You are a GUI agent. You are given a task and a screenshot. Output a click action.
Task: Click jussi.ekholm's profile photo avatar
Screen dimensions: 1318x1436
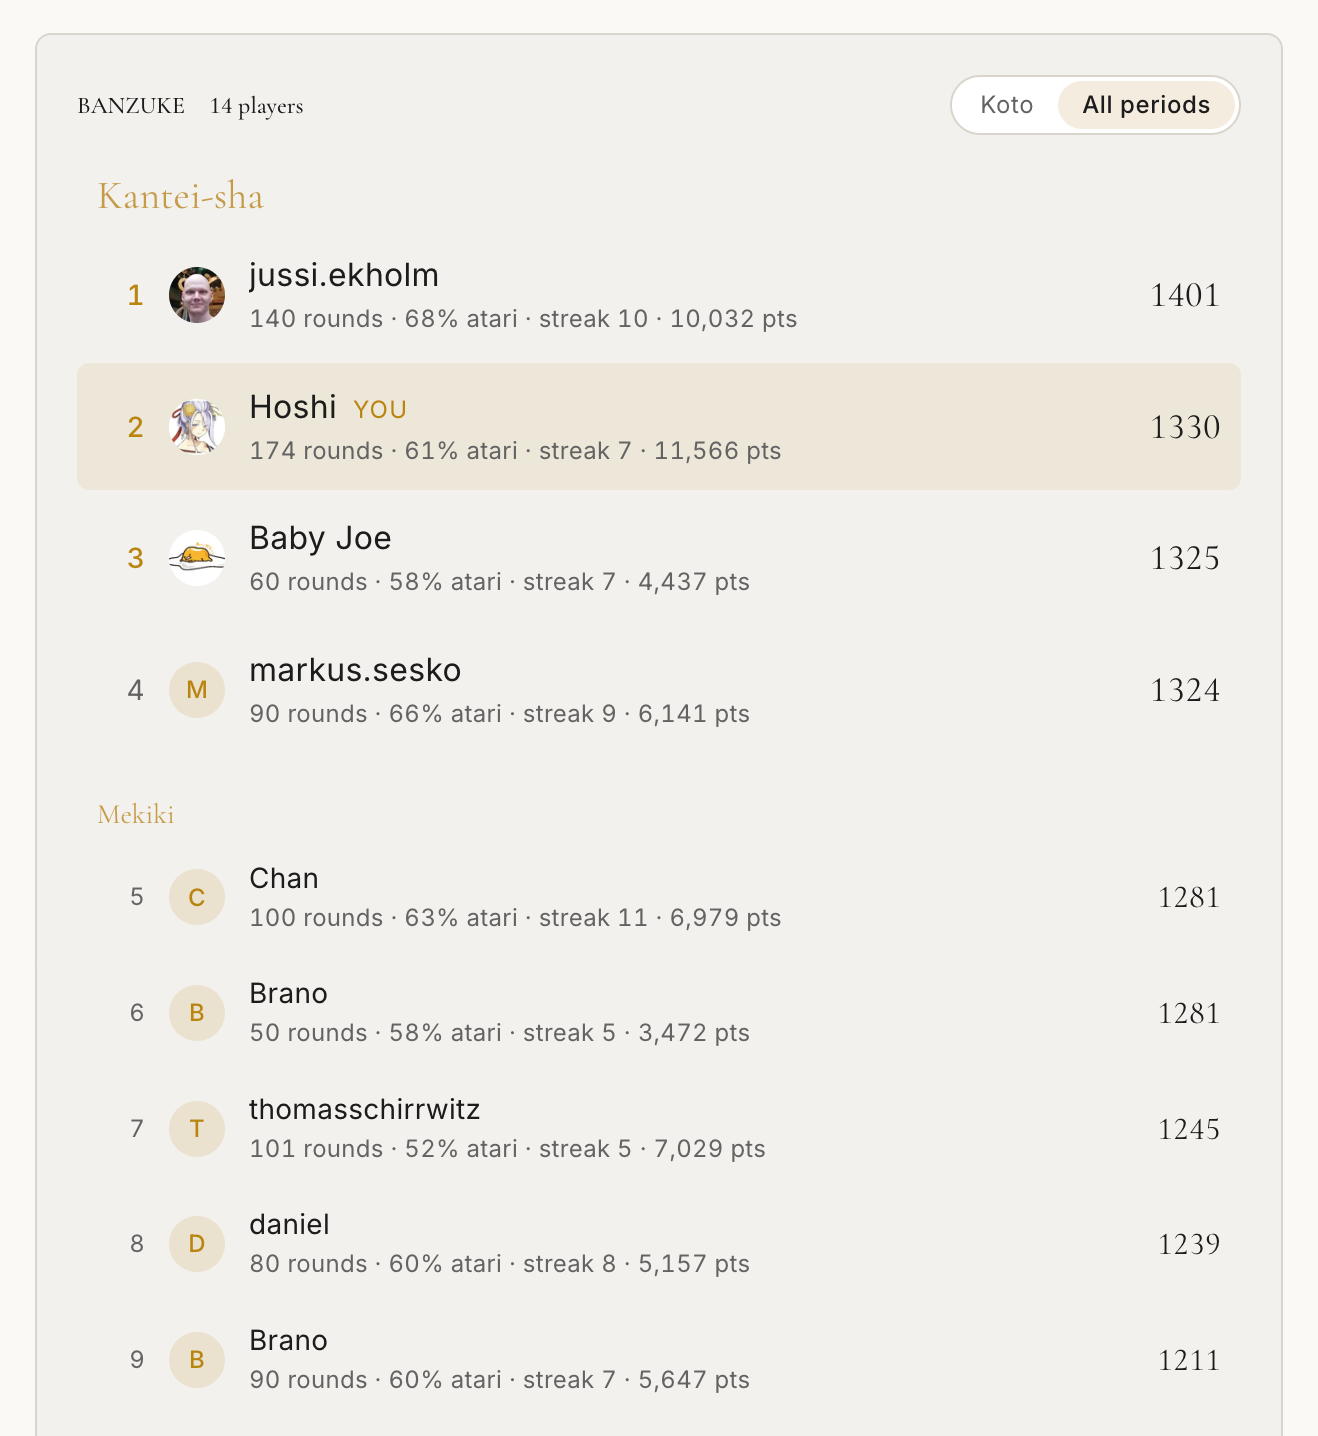197,295
